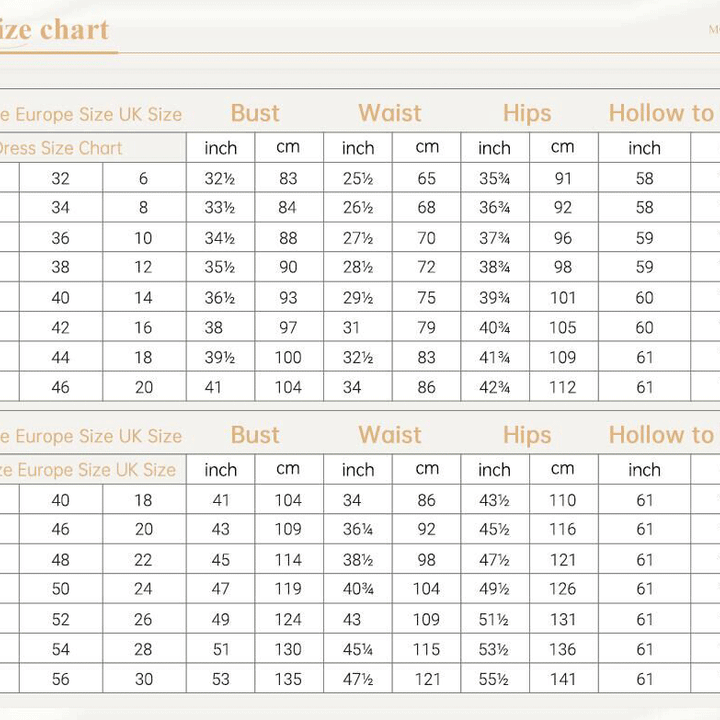Click the "Hollow to" header in the lower table

coord(660,435)
